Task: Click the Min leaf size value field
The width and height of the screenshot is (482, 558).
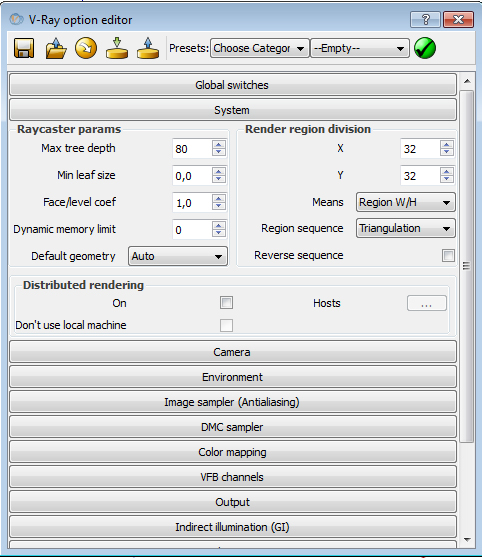Action: pos(192,175)
